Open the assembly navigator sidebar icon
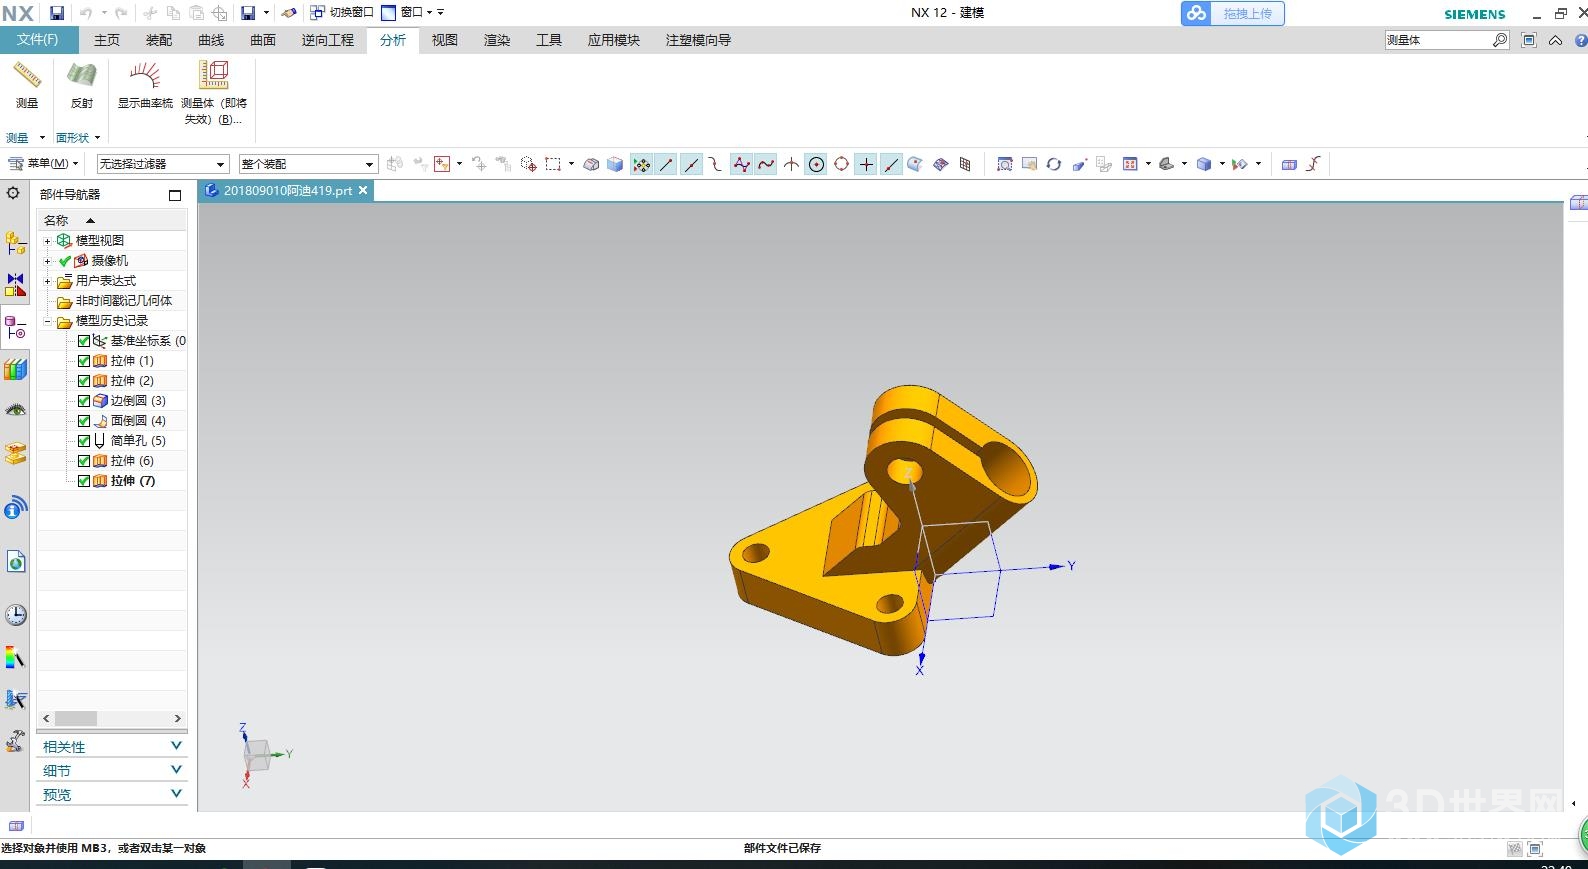 15,243
